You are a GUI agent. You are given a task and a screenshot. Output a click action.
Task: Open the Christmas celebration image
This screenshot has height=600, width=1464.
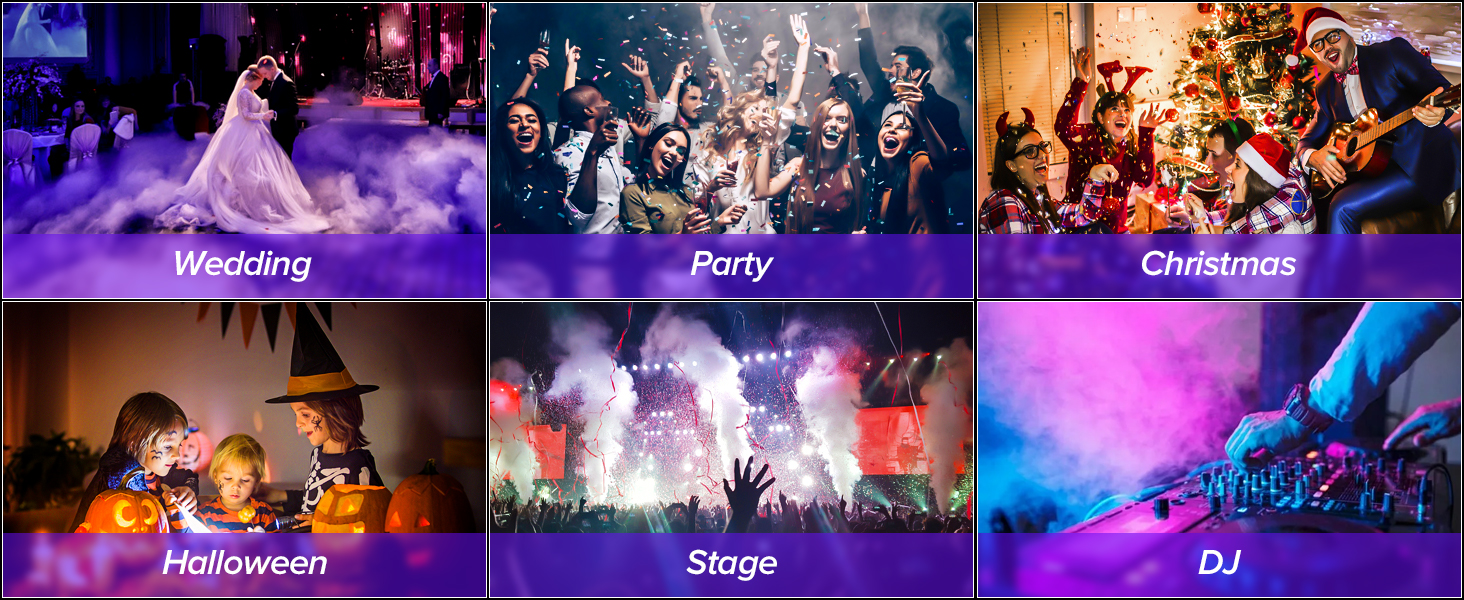pos(1219,118)
